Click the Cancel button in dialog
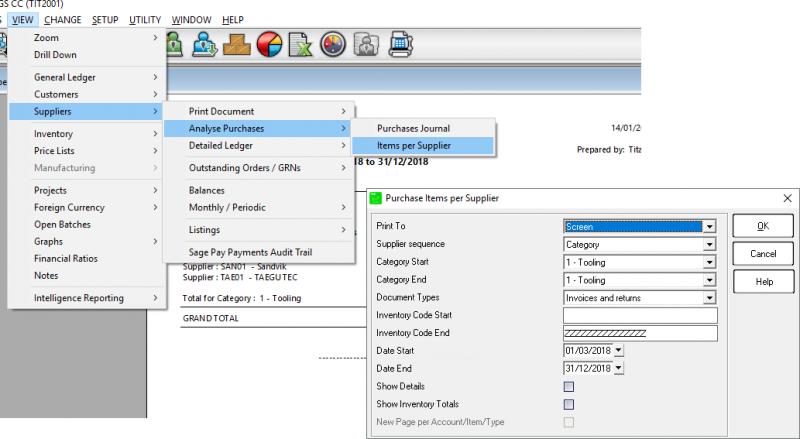 click(x=762, y=254)
